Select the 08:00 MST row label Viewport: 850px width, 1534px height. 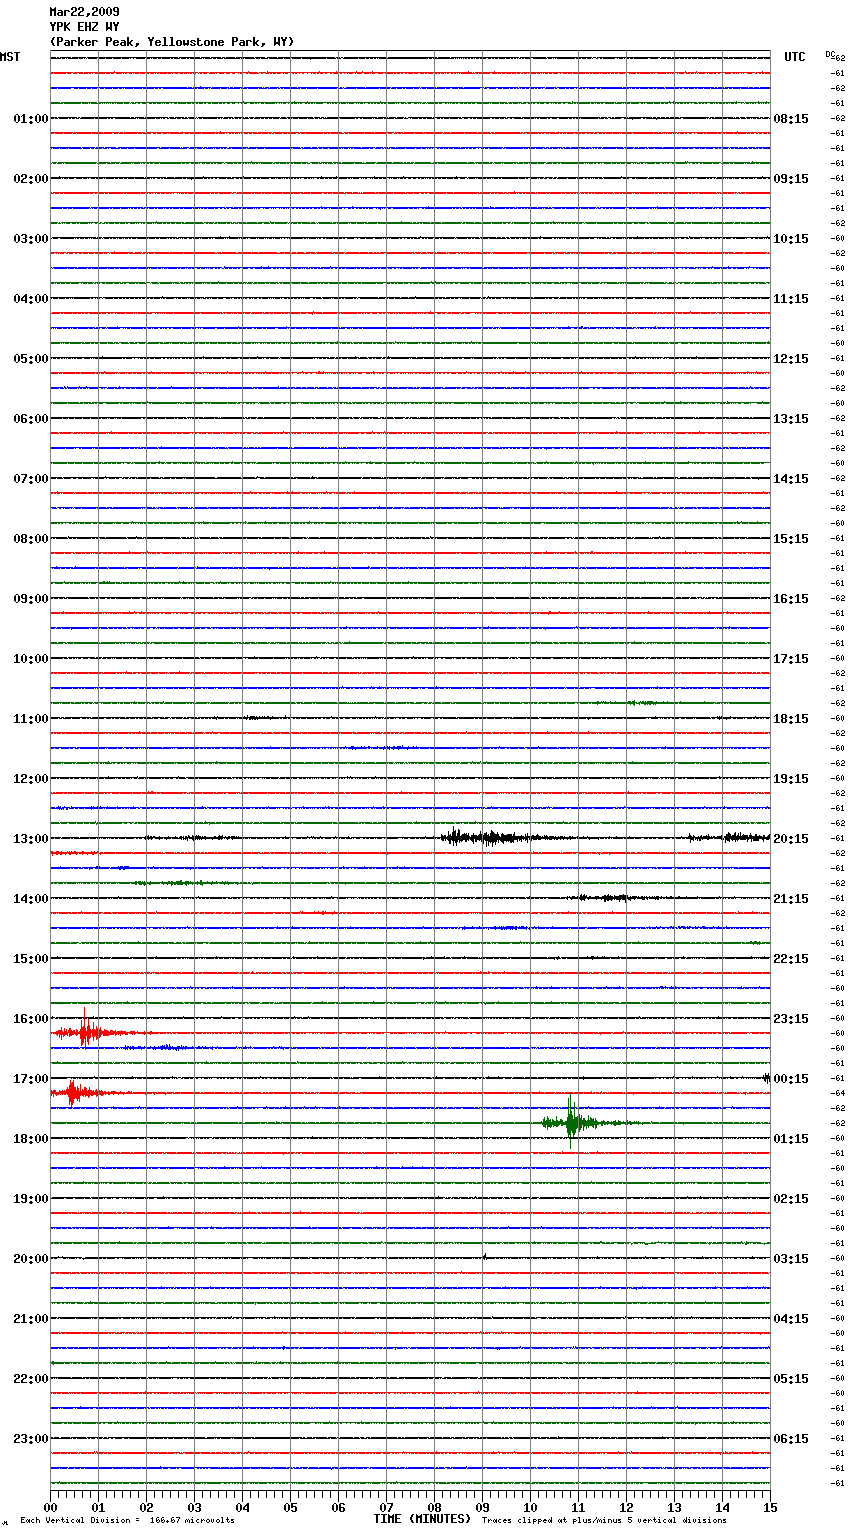click(x=30, y=539)
